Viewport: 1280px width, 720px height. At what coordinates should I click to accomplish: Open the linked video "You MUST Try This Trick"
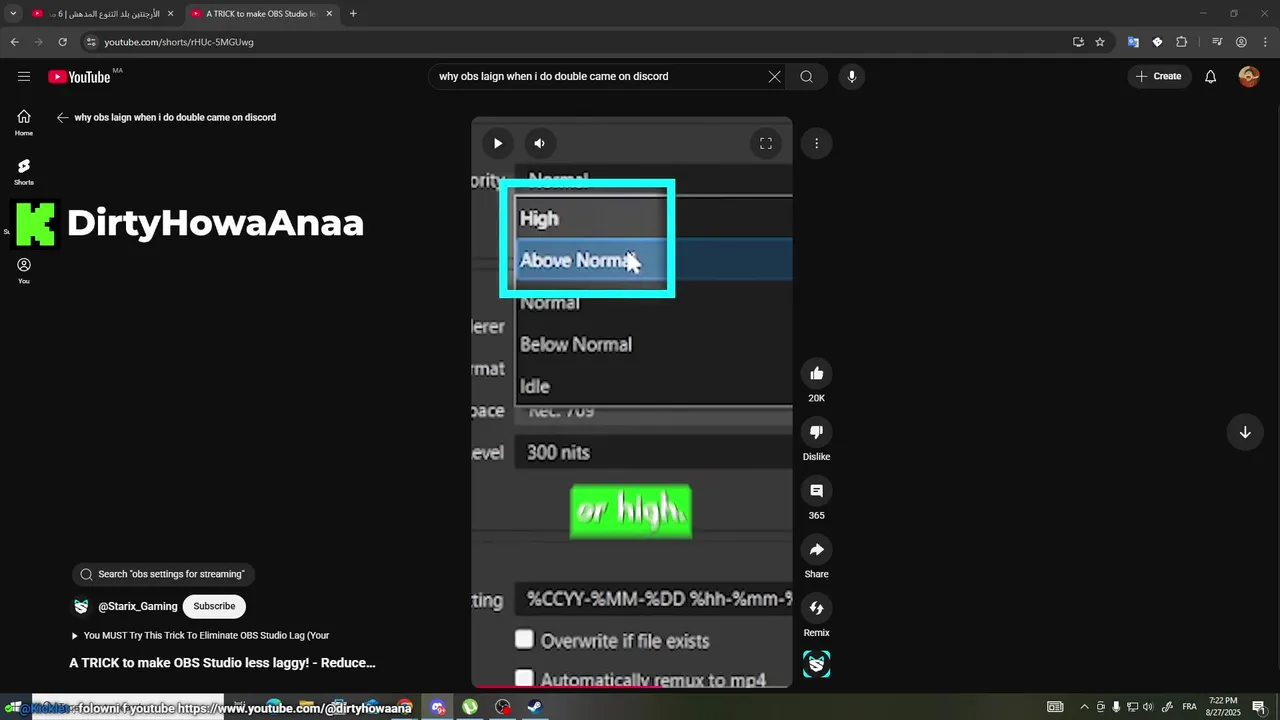click(200, 635)
